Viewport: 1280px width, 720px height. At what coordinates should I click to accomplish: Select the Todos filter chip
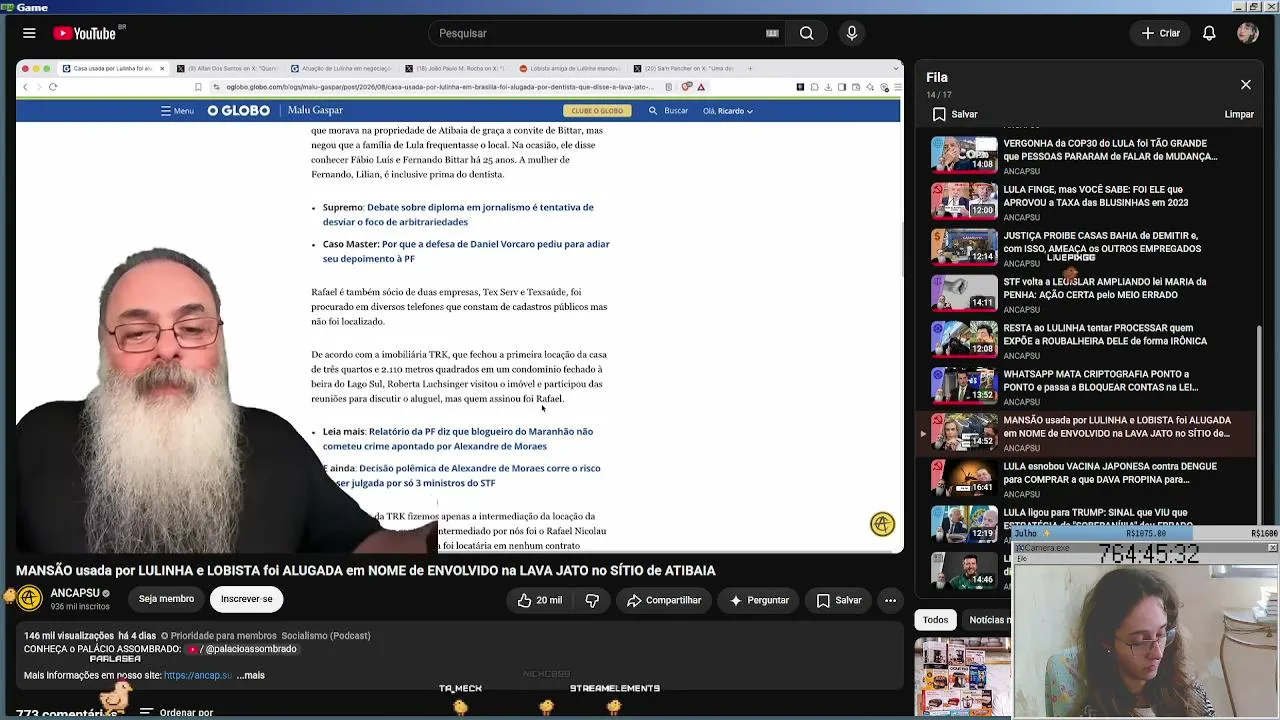click(x=935, y=620)
